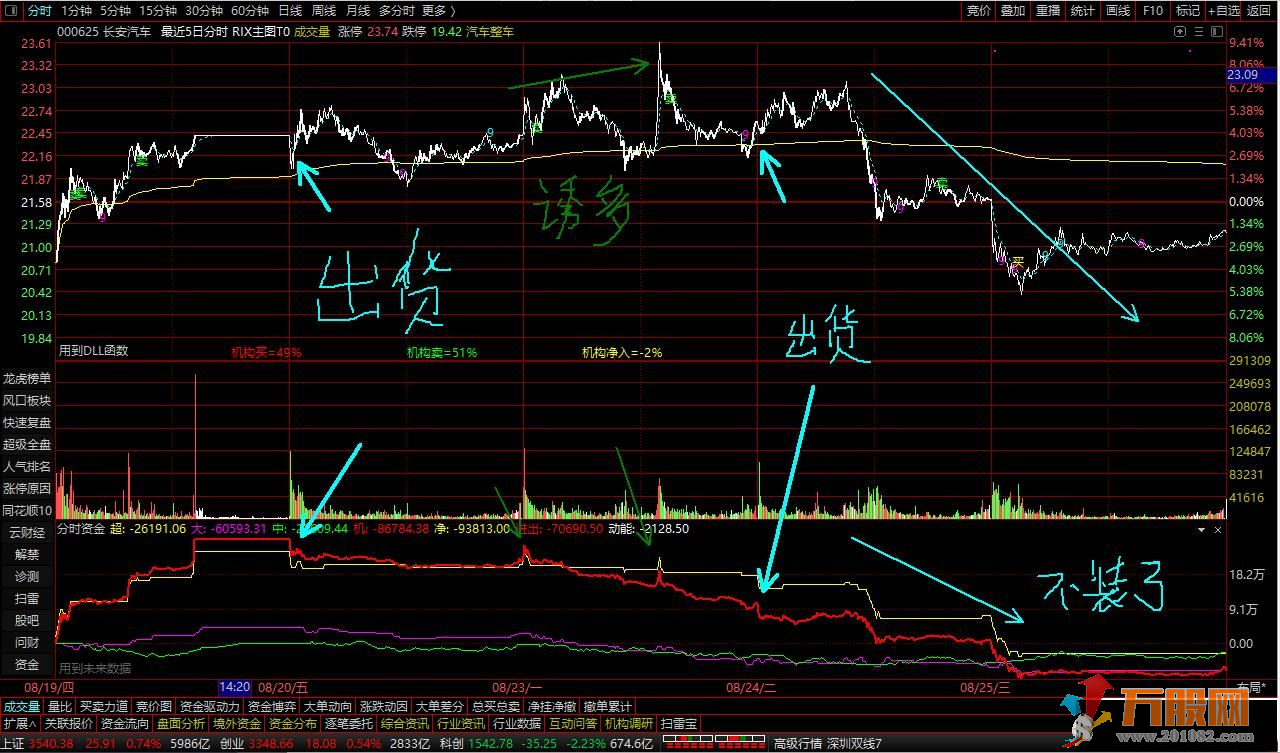Screen dimensions: 1280x753
Task: Select the 买卖力道 indicator tab
Action: 104,707
